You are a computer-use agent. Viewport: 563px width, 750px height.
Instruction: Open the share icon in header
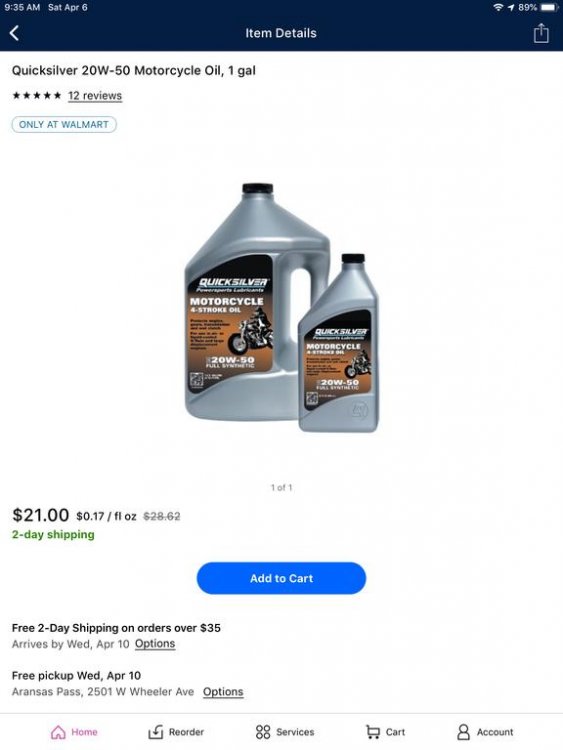pos(541,33)
